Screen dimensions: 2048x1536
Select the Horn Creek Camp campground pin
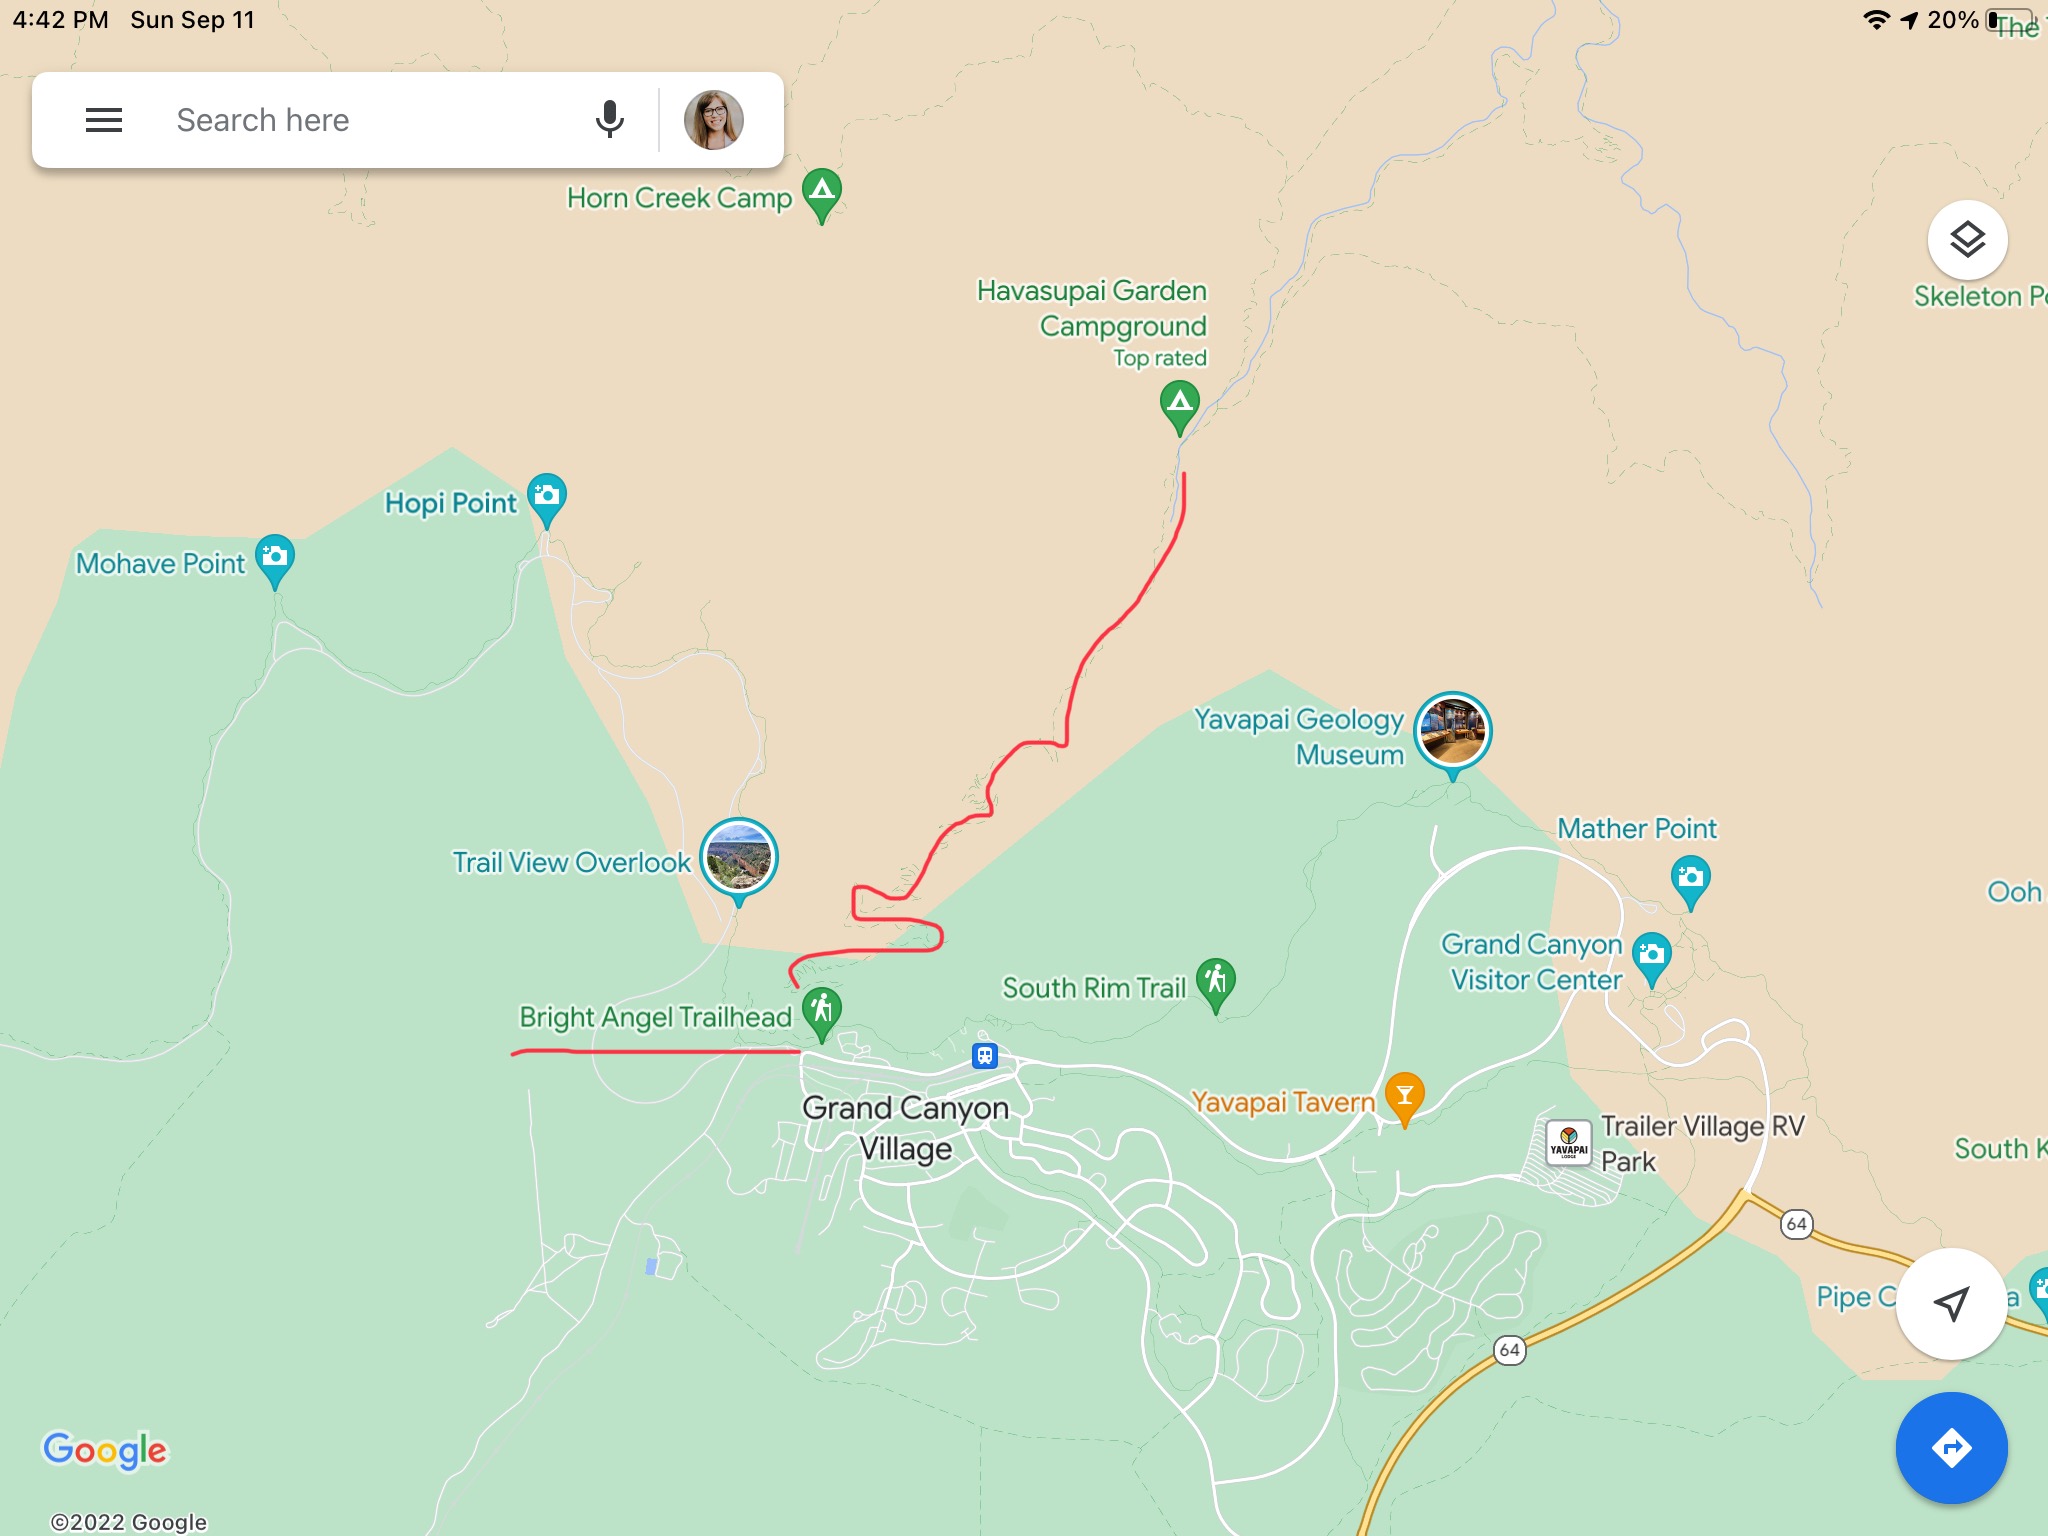(822, 194)
